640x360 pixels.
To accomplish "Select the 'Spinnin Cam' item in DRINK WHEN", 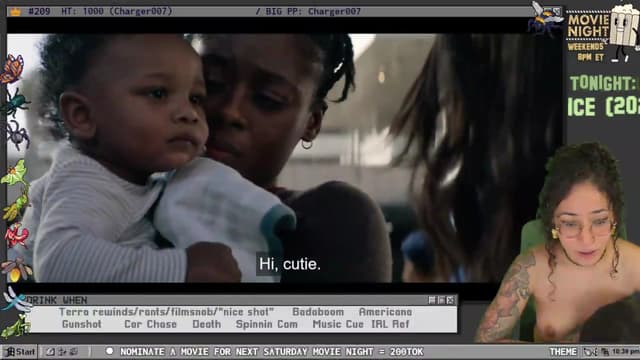I will (x=267, y=324).
